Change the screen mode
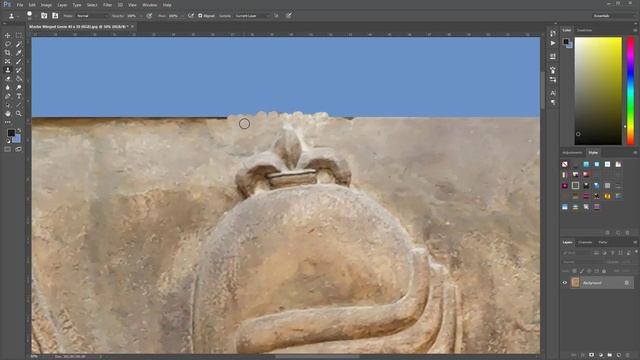This screenshot has height=360, width=640. point(19,149)
